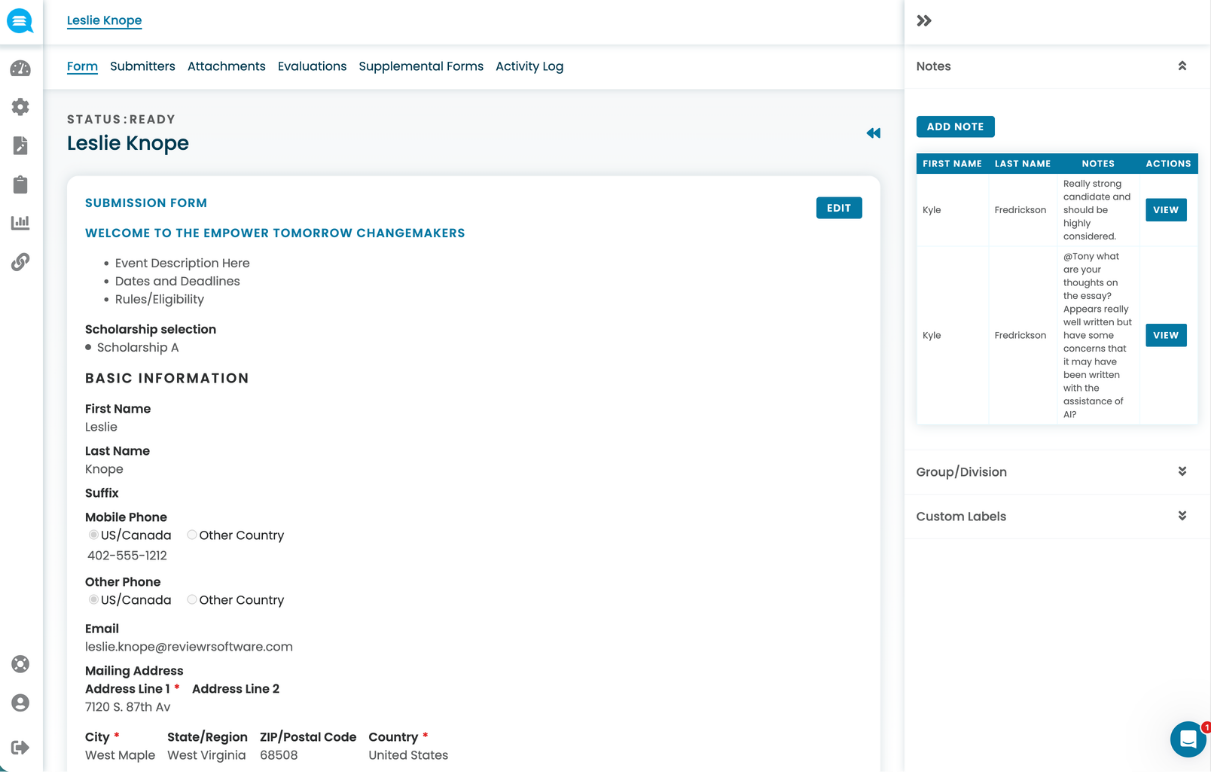Open the settings gear icon in sidebar
This screenshot has height=772, width=1211.
[20, 107]
